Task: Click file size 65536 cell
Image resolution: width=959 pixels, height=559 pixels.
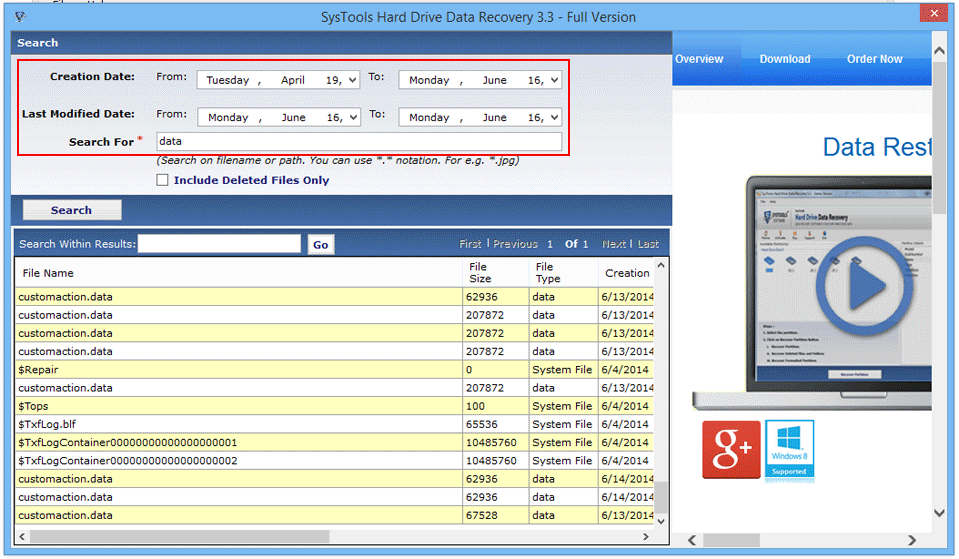Action: (x=496, y=424)
